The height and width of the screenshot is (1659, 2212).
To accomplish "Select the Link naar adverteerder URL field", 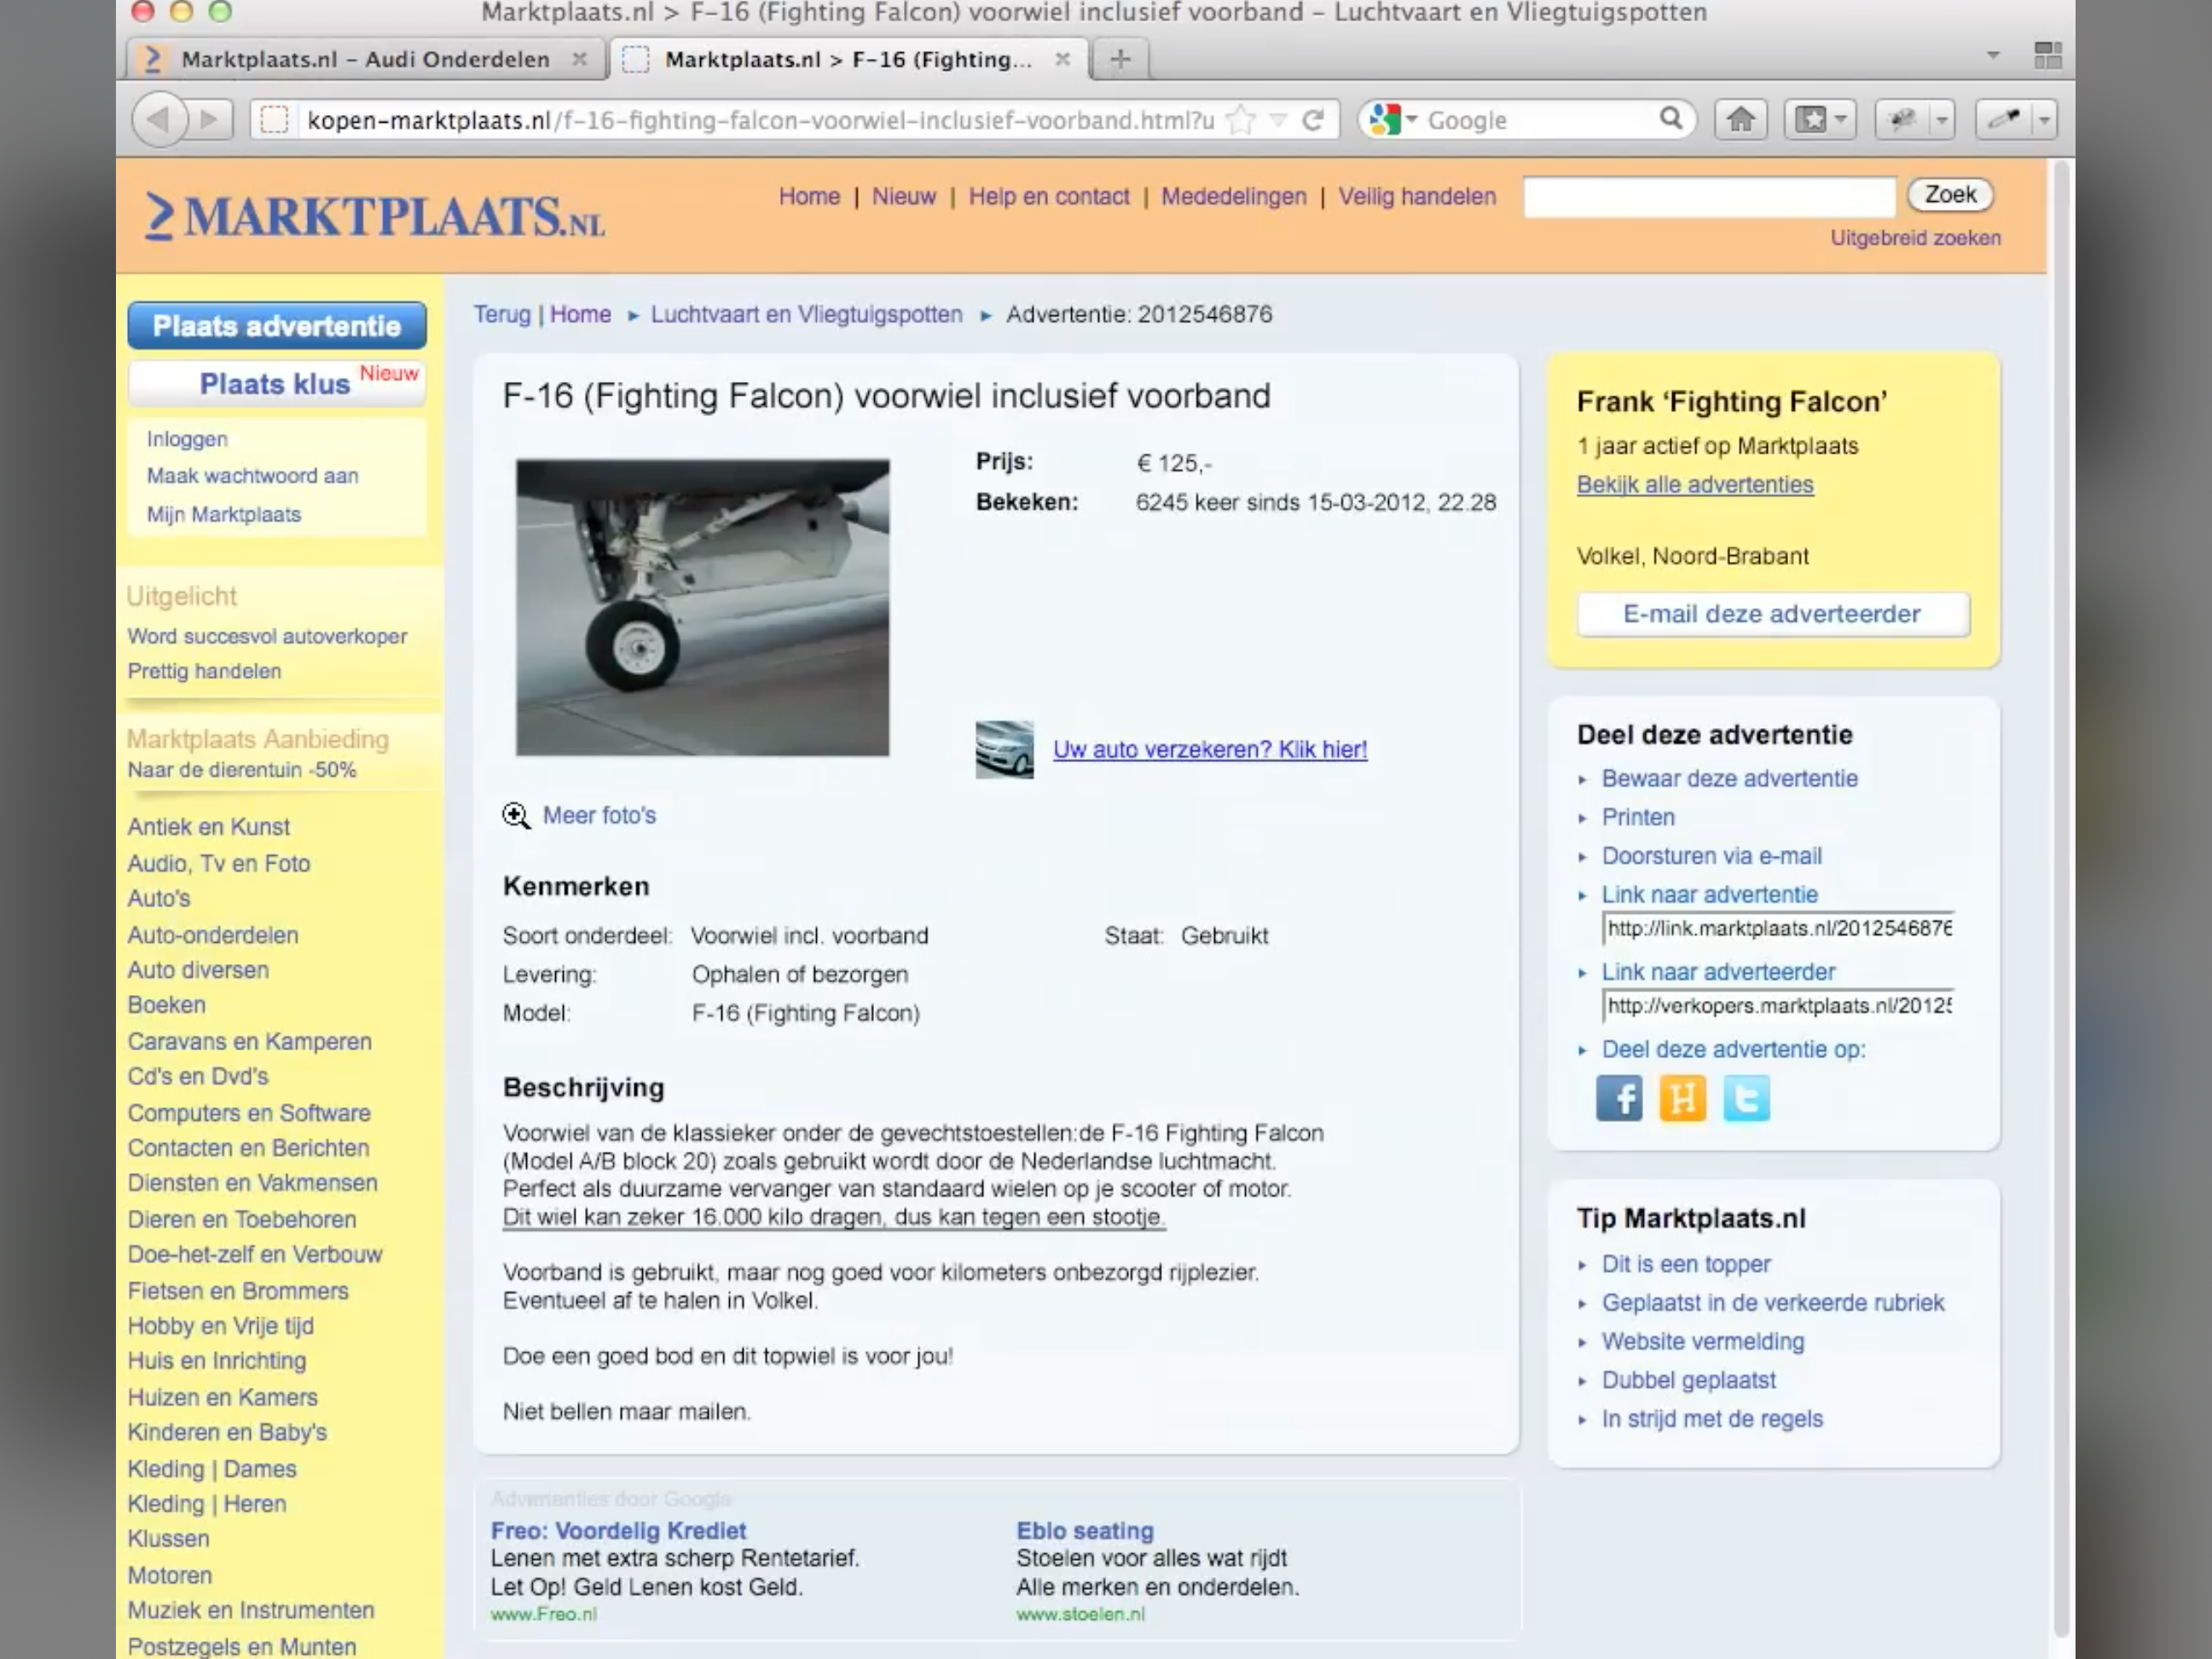I will tap(1778, 1006).
